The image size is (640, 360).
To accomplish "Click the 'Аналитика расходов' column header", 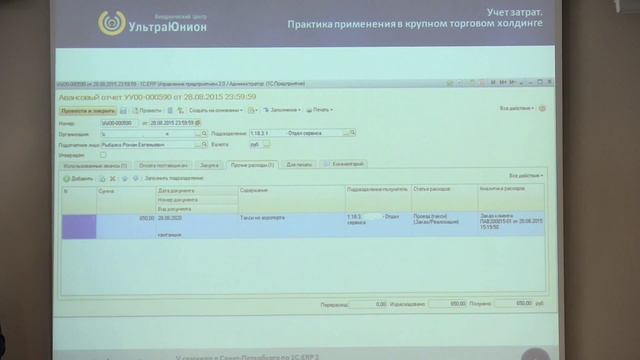I will (x=511, y=198).
